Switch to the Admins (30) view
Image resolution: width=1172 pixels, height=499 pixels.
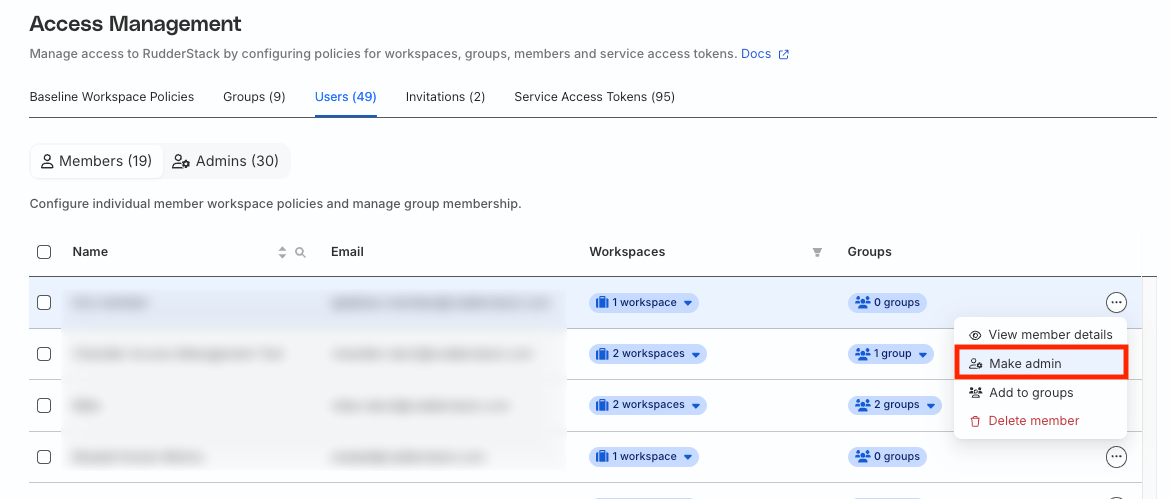pos(226,161)
